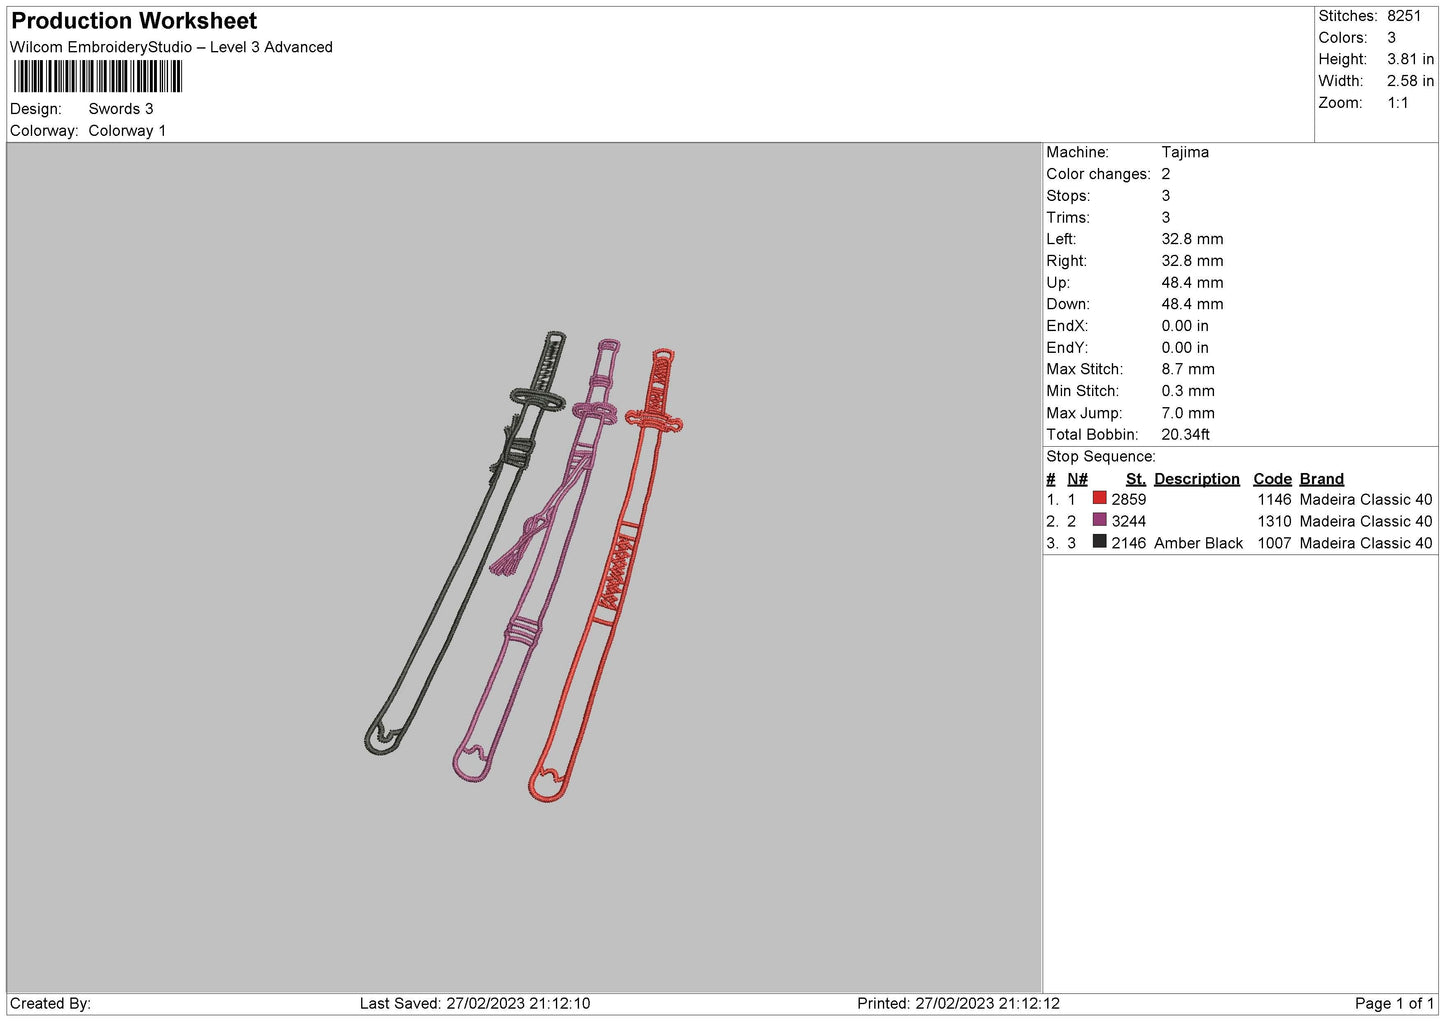1445x1021 pixels.
Task: Click the black sword embroidery design
Action: point(466,543)
